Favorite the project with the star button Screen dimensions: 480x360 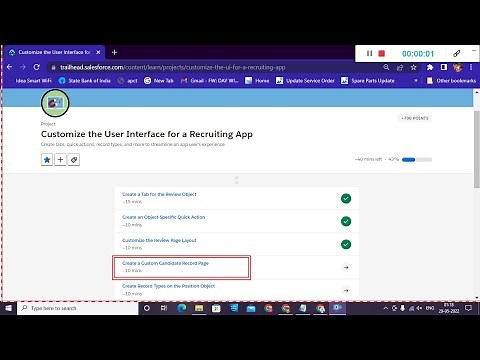pos(47,160)
